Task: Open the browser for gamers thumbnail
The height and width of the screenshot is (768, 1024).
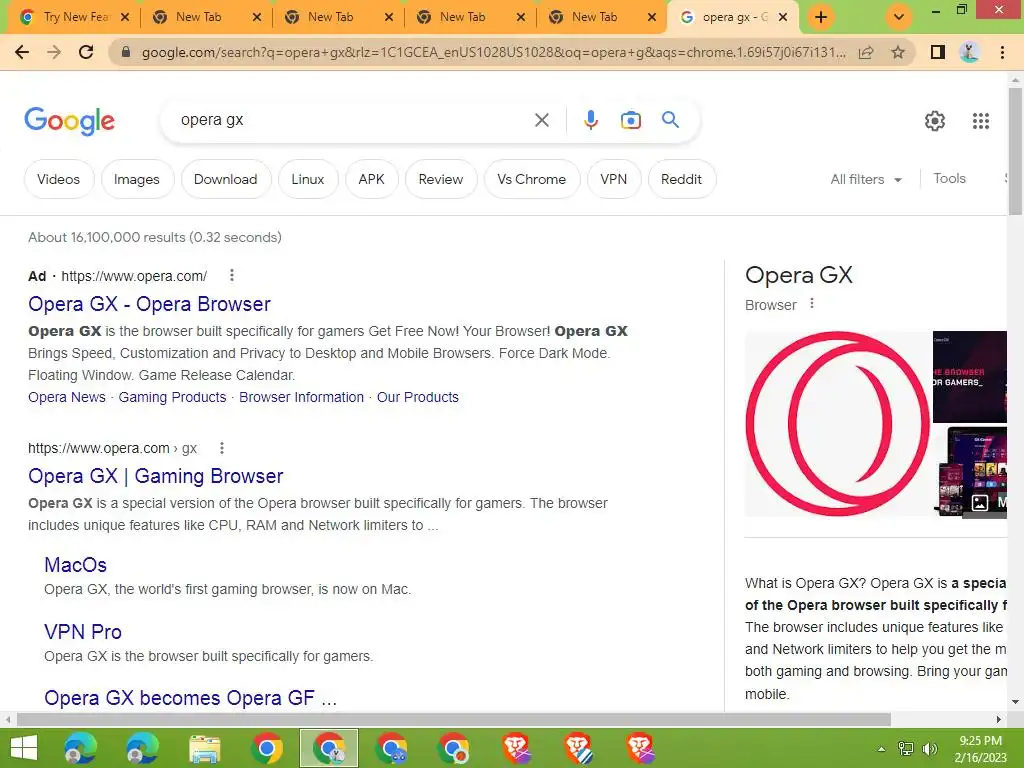Action: (x=970, y=377)
